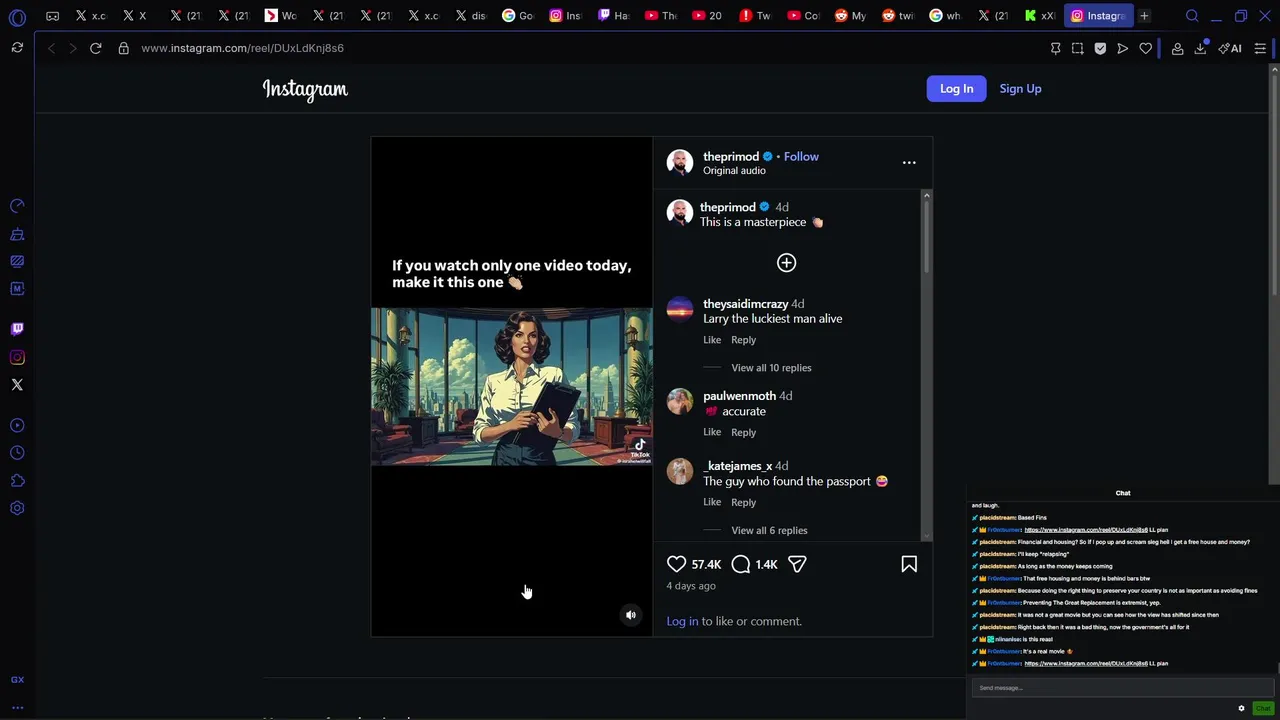Switch to the 'dis' X tab

point(470,16)
